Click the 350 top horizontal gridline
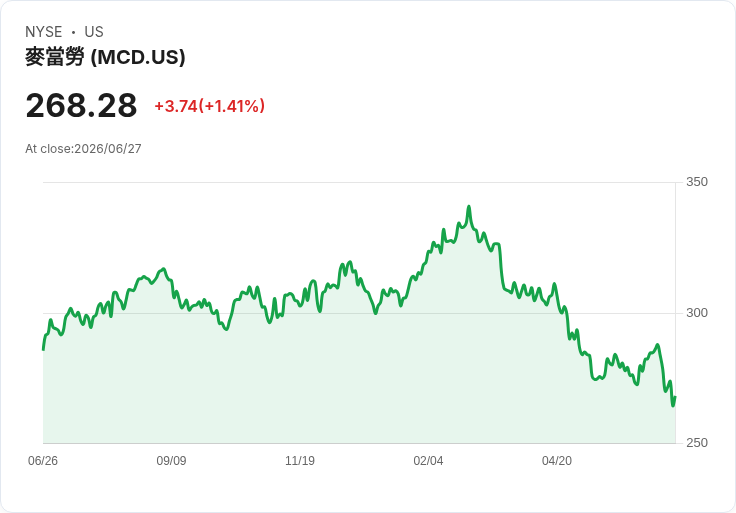 click(359, 182)
